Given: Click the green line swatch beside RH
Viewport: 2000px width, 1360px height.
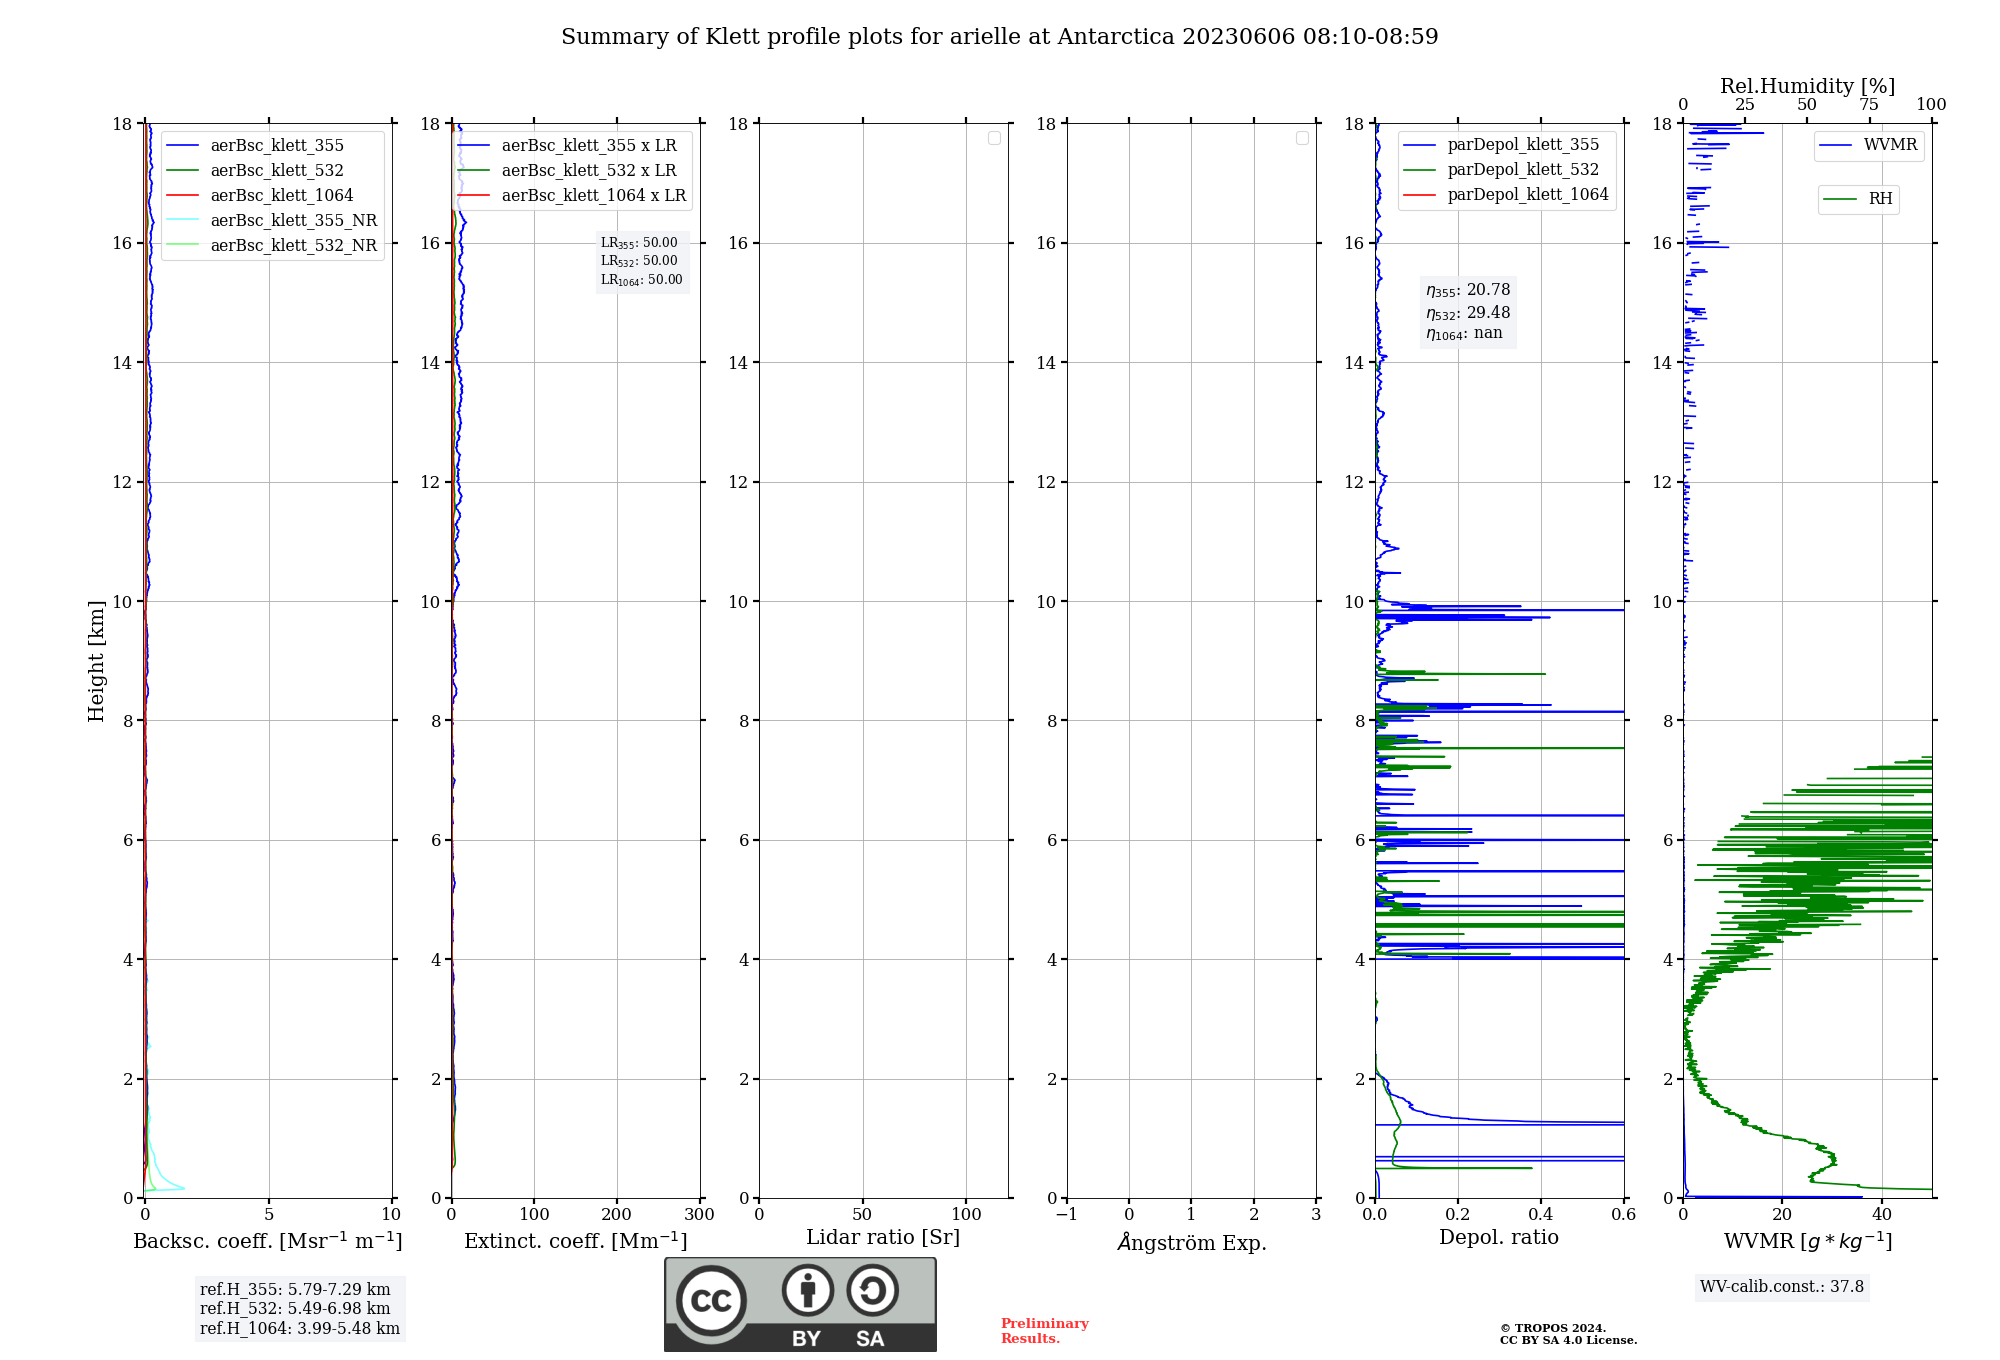Looking at the screenshot, I should click(1840, 199).
